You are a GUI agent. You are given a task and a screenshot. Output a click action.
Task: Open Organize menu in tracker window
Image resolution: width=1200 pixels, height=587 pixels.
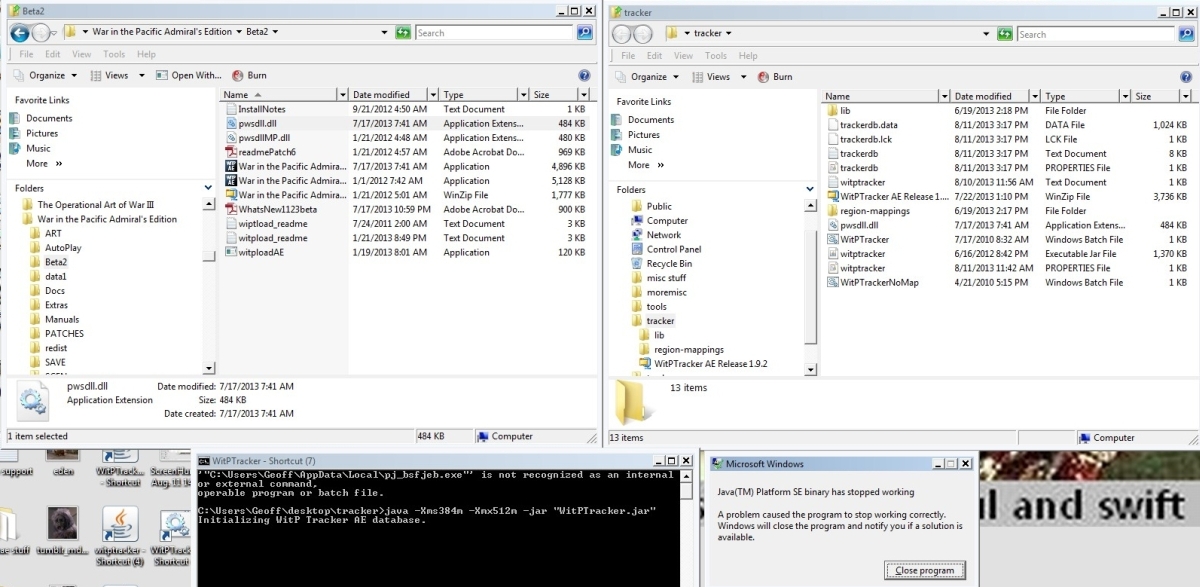[649, 77]
